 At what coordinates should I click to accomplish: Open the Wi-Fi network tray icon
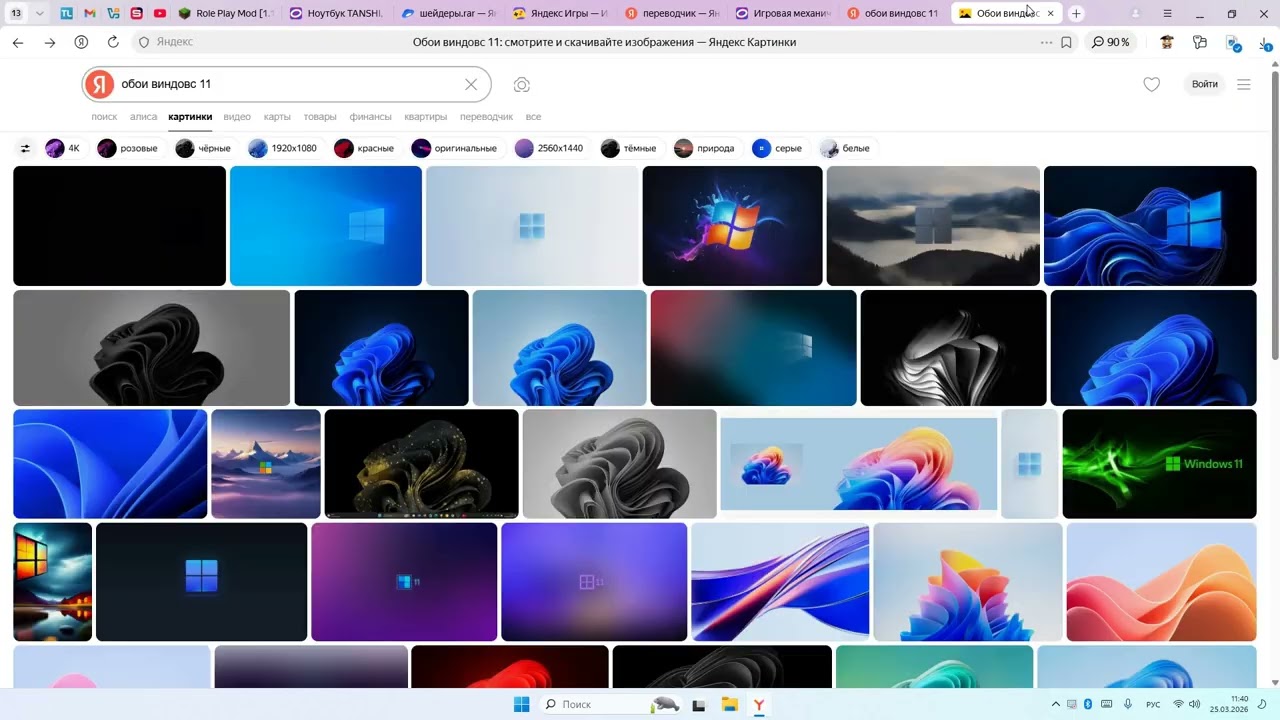1178,705
